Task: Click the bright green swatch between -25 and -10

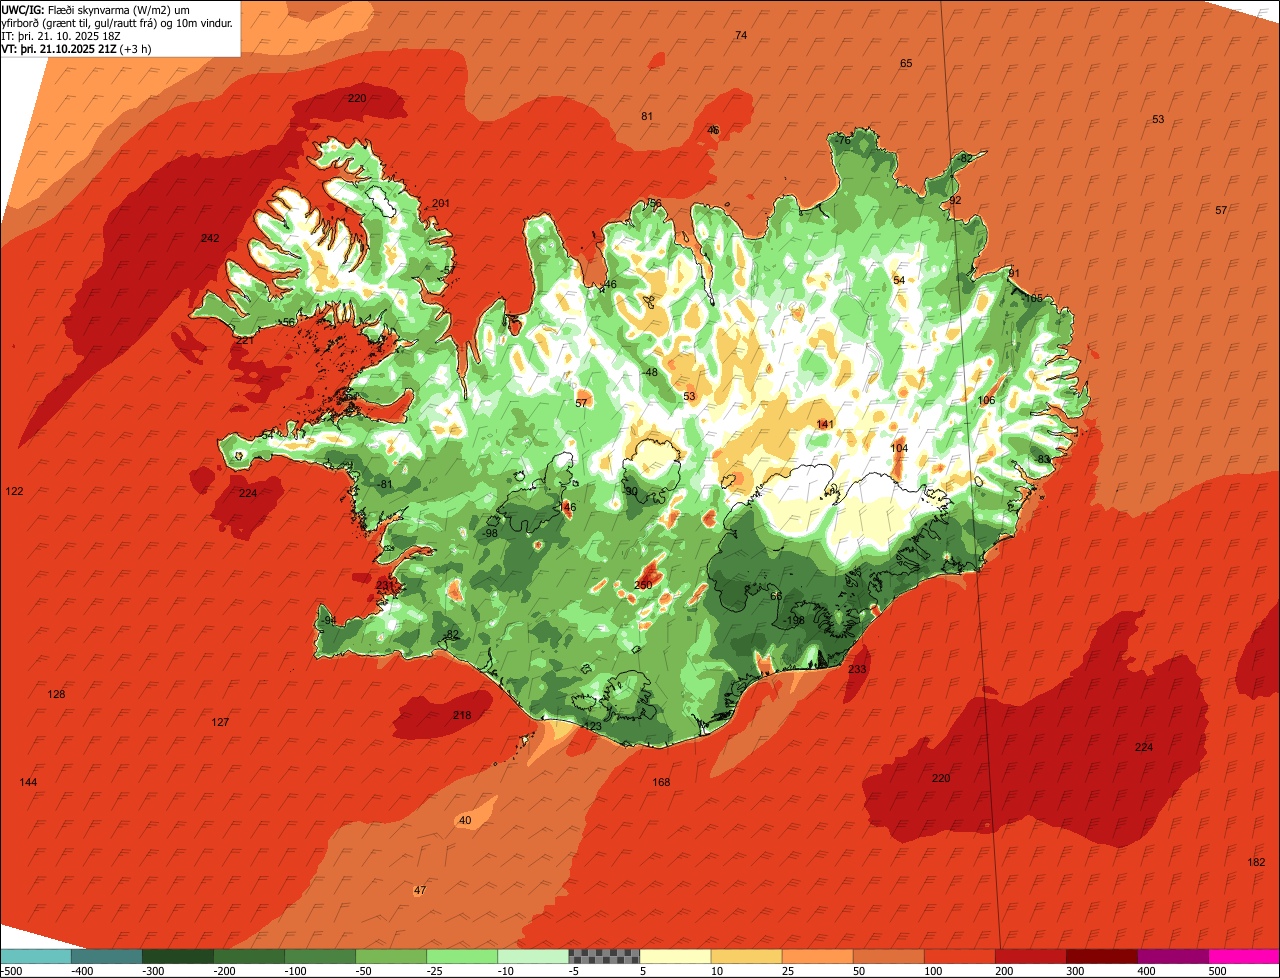Action: pyautogui.click(x=462, y=956)
